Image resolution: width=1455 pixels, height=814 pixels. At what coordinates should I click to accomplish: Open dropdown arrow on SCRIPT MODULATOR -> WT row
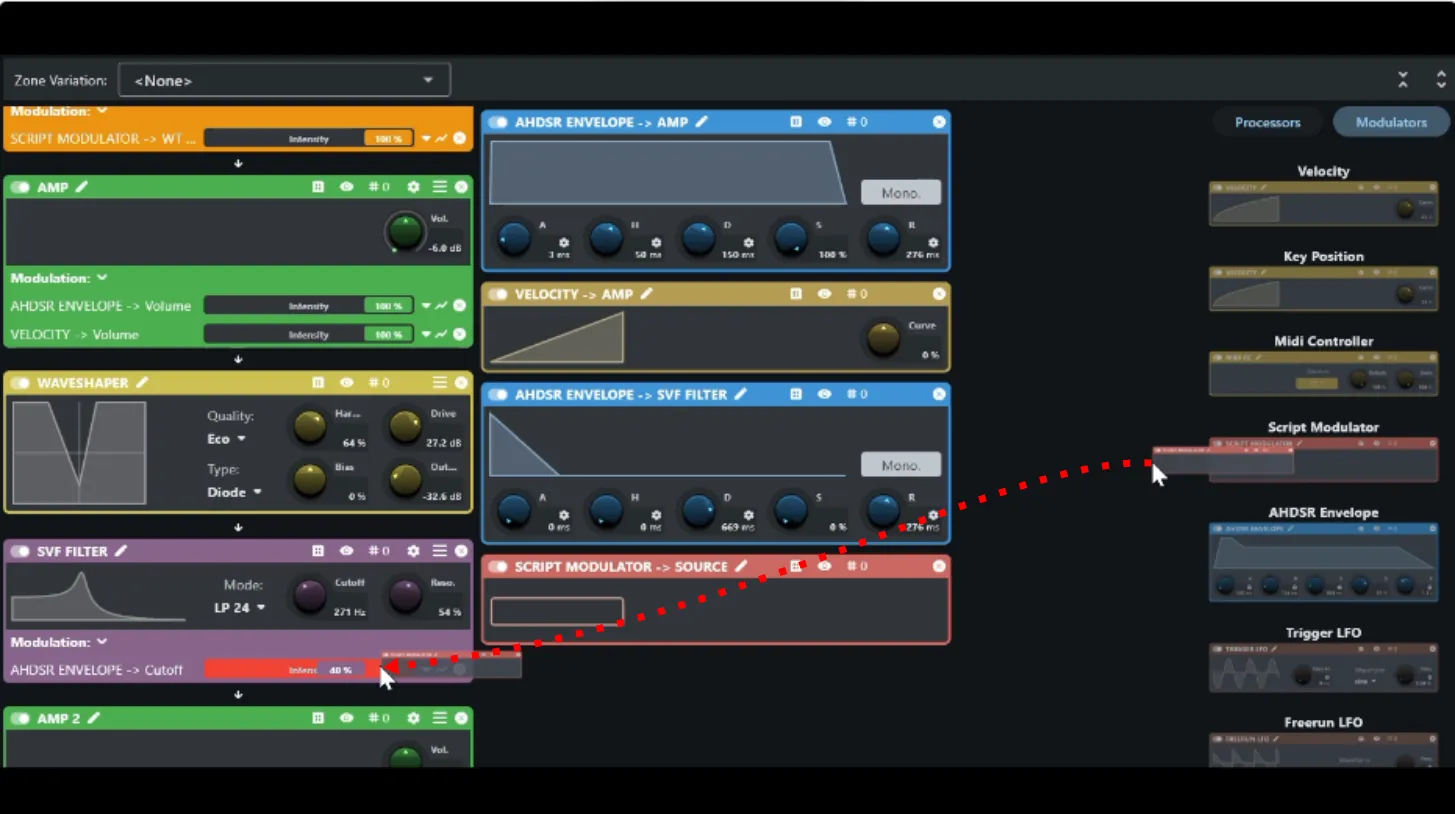tap(426, 139)
